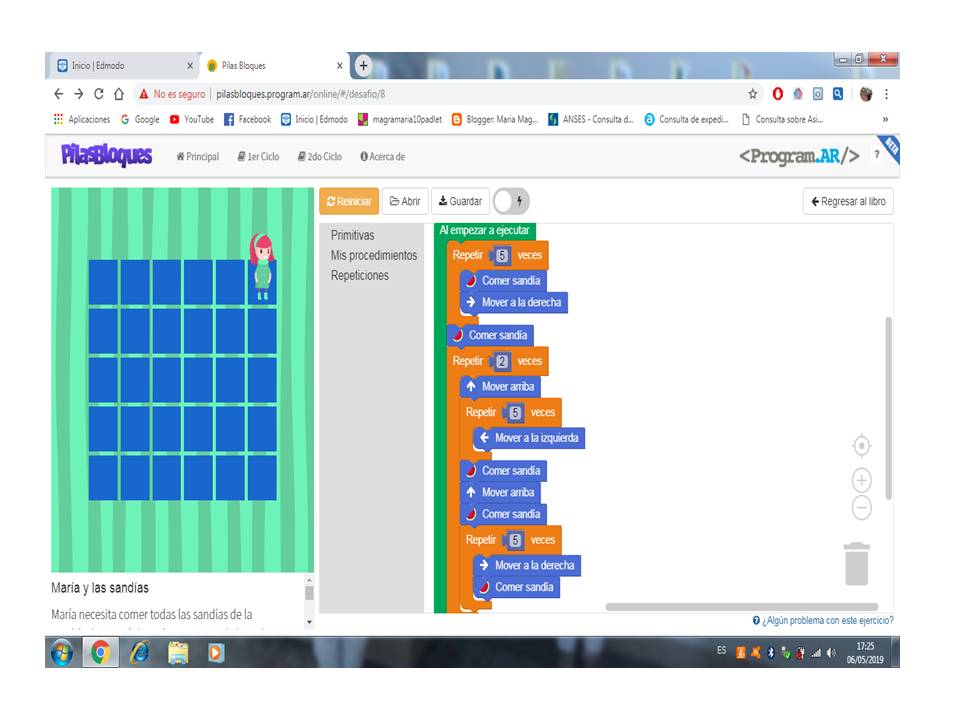
Task: Click the browser secure site warning indicator
Action: 176,94
